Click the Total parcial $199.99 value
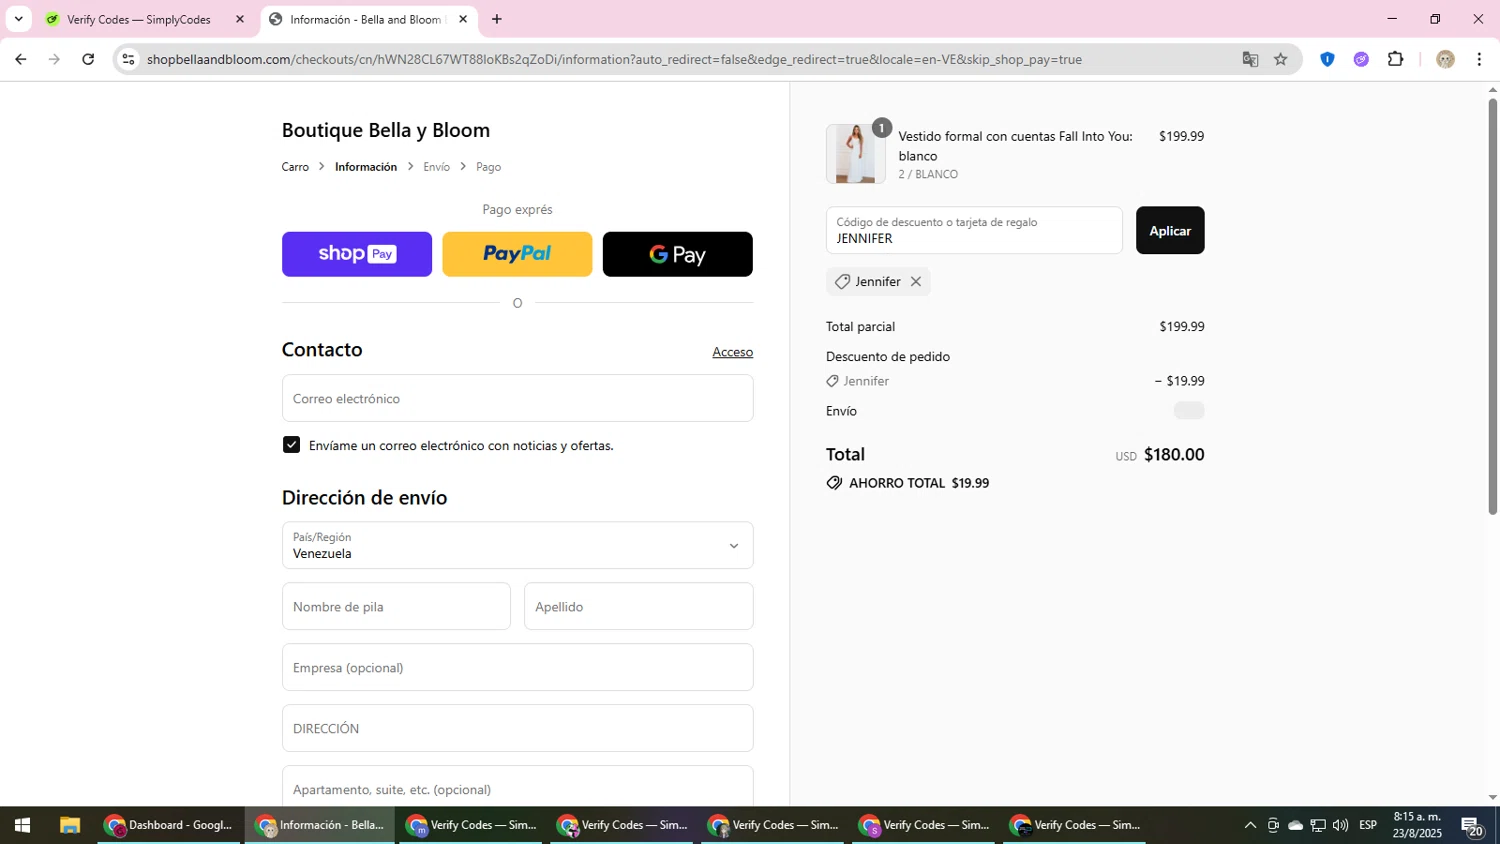Image resolution: width=1500 pixels, height=844 pixels. click(x=1182, y=327)
